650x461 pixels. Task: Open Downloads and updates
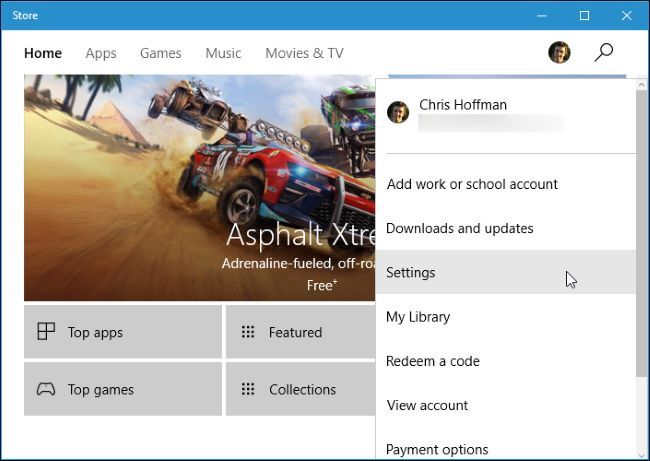[x=505, y=228]
